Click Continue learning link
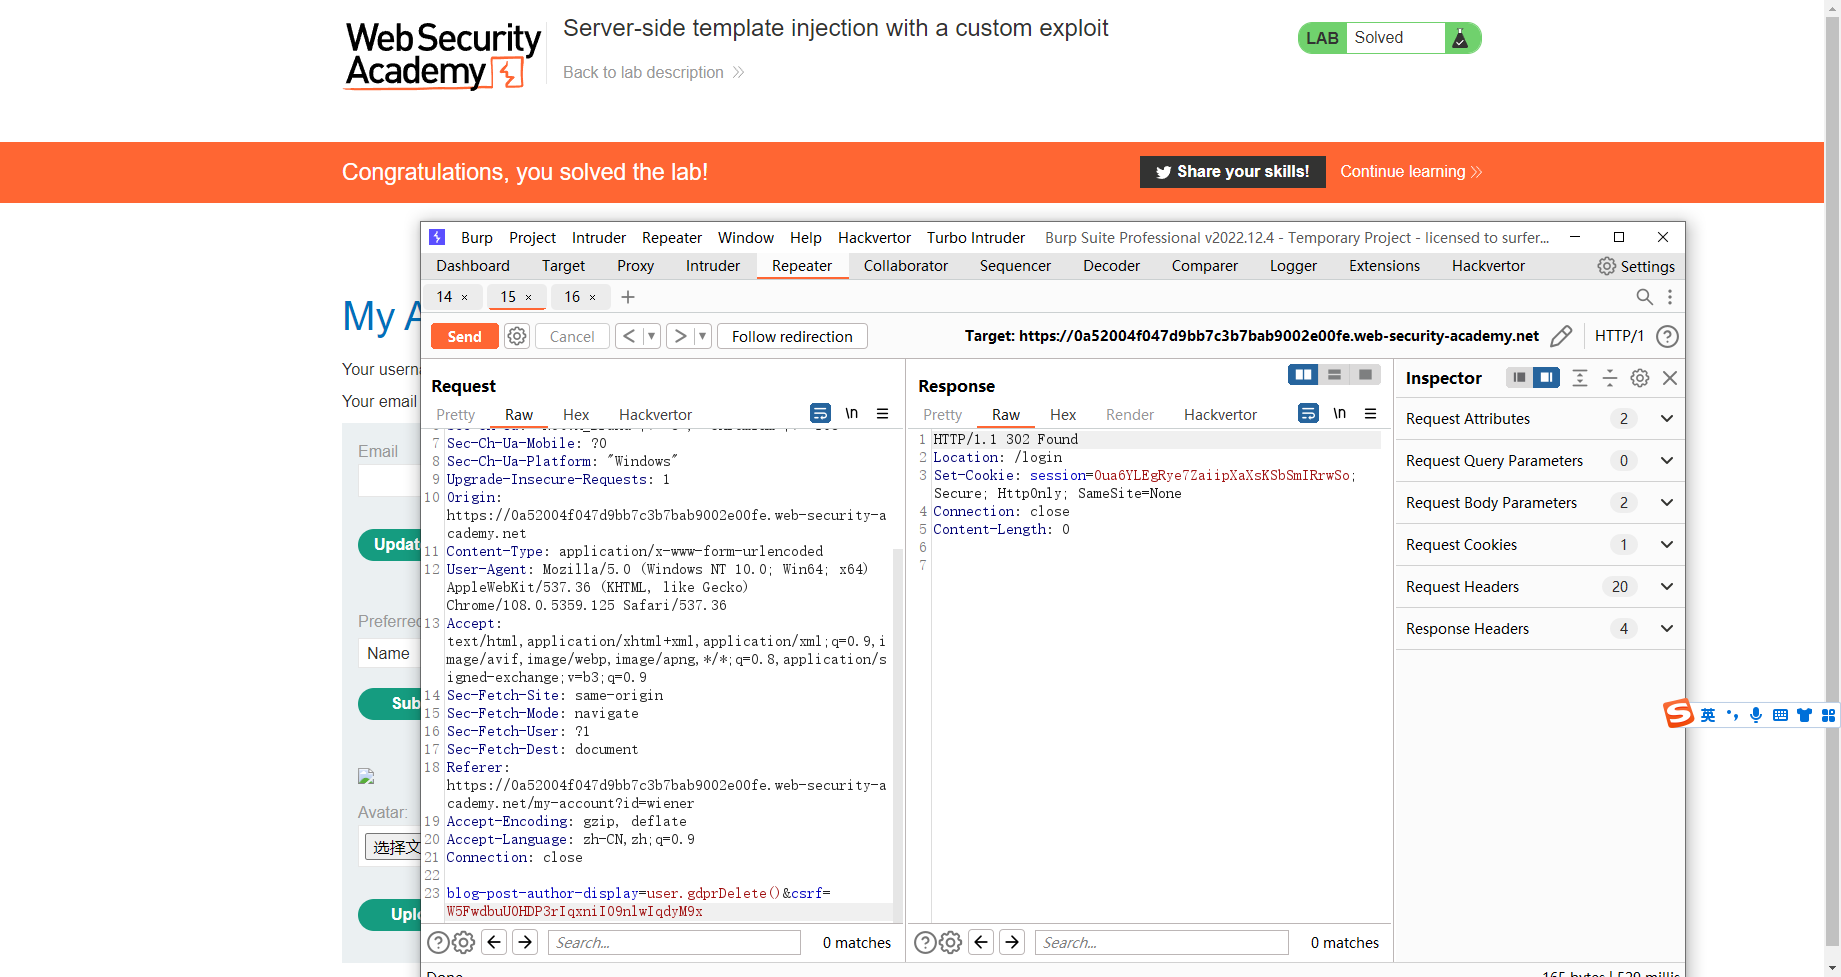This screenshot has height=977, width=1841. pyautogui.click(x=1411, y=172)
